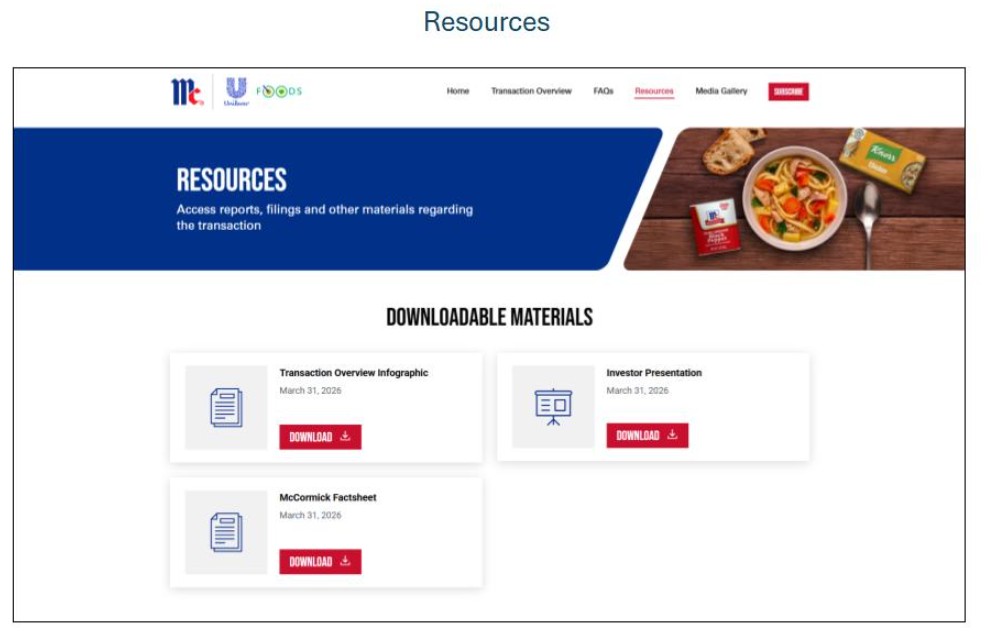Go to the Home page
Viewport: 988px width, 638px height.
tap(458, 91)
